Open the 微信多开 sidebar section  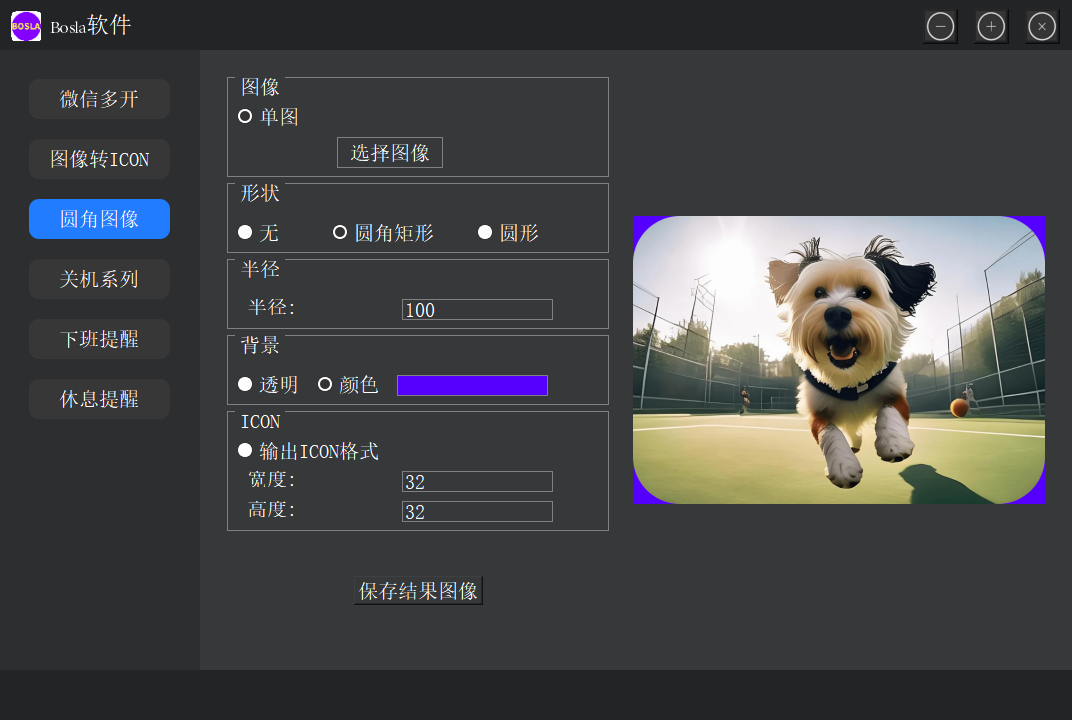tap(99, 99)
